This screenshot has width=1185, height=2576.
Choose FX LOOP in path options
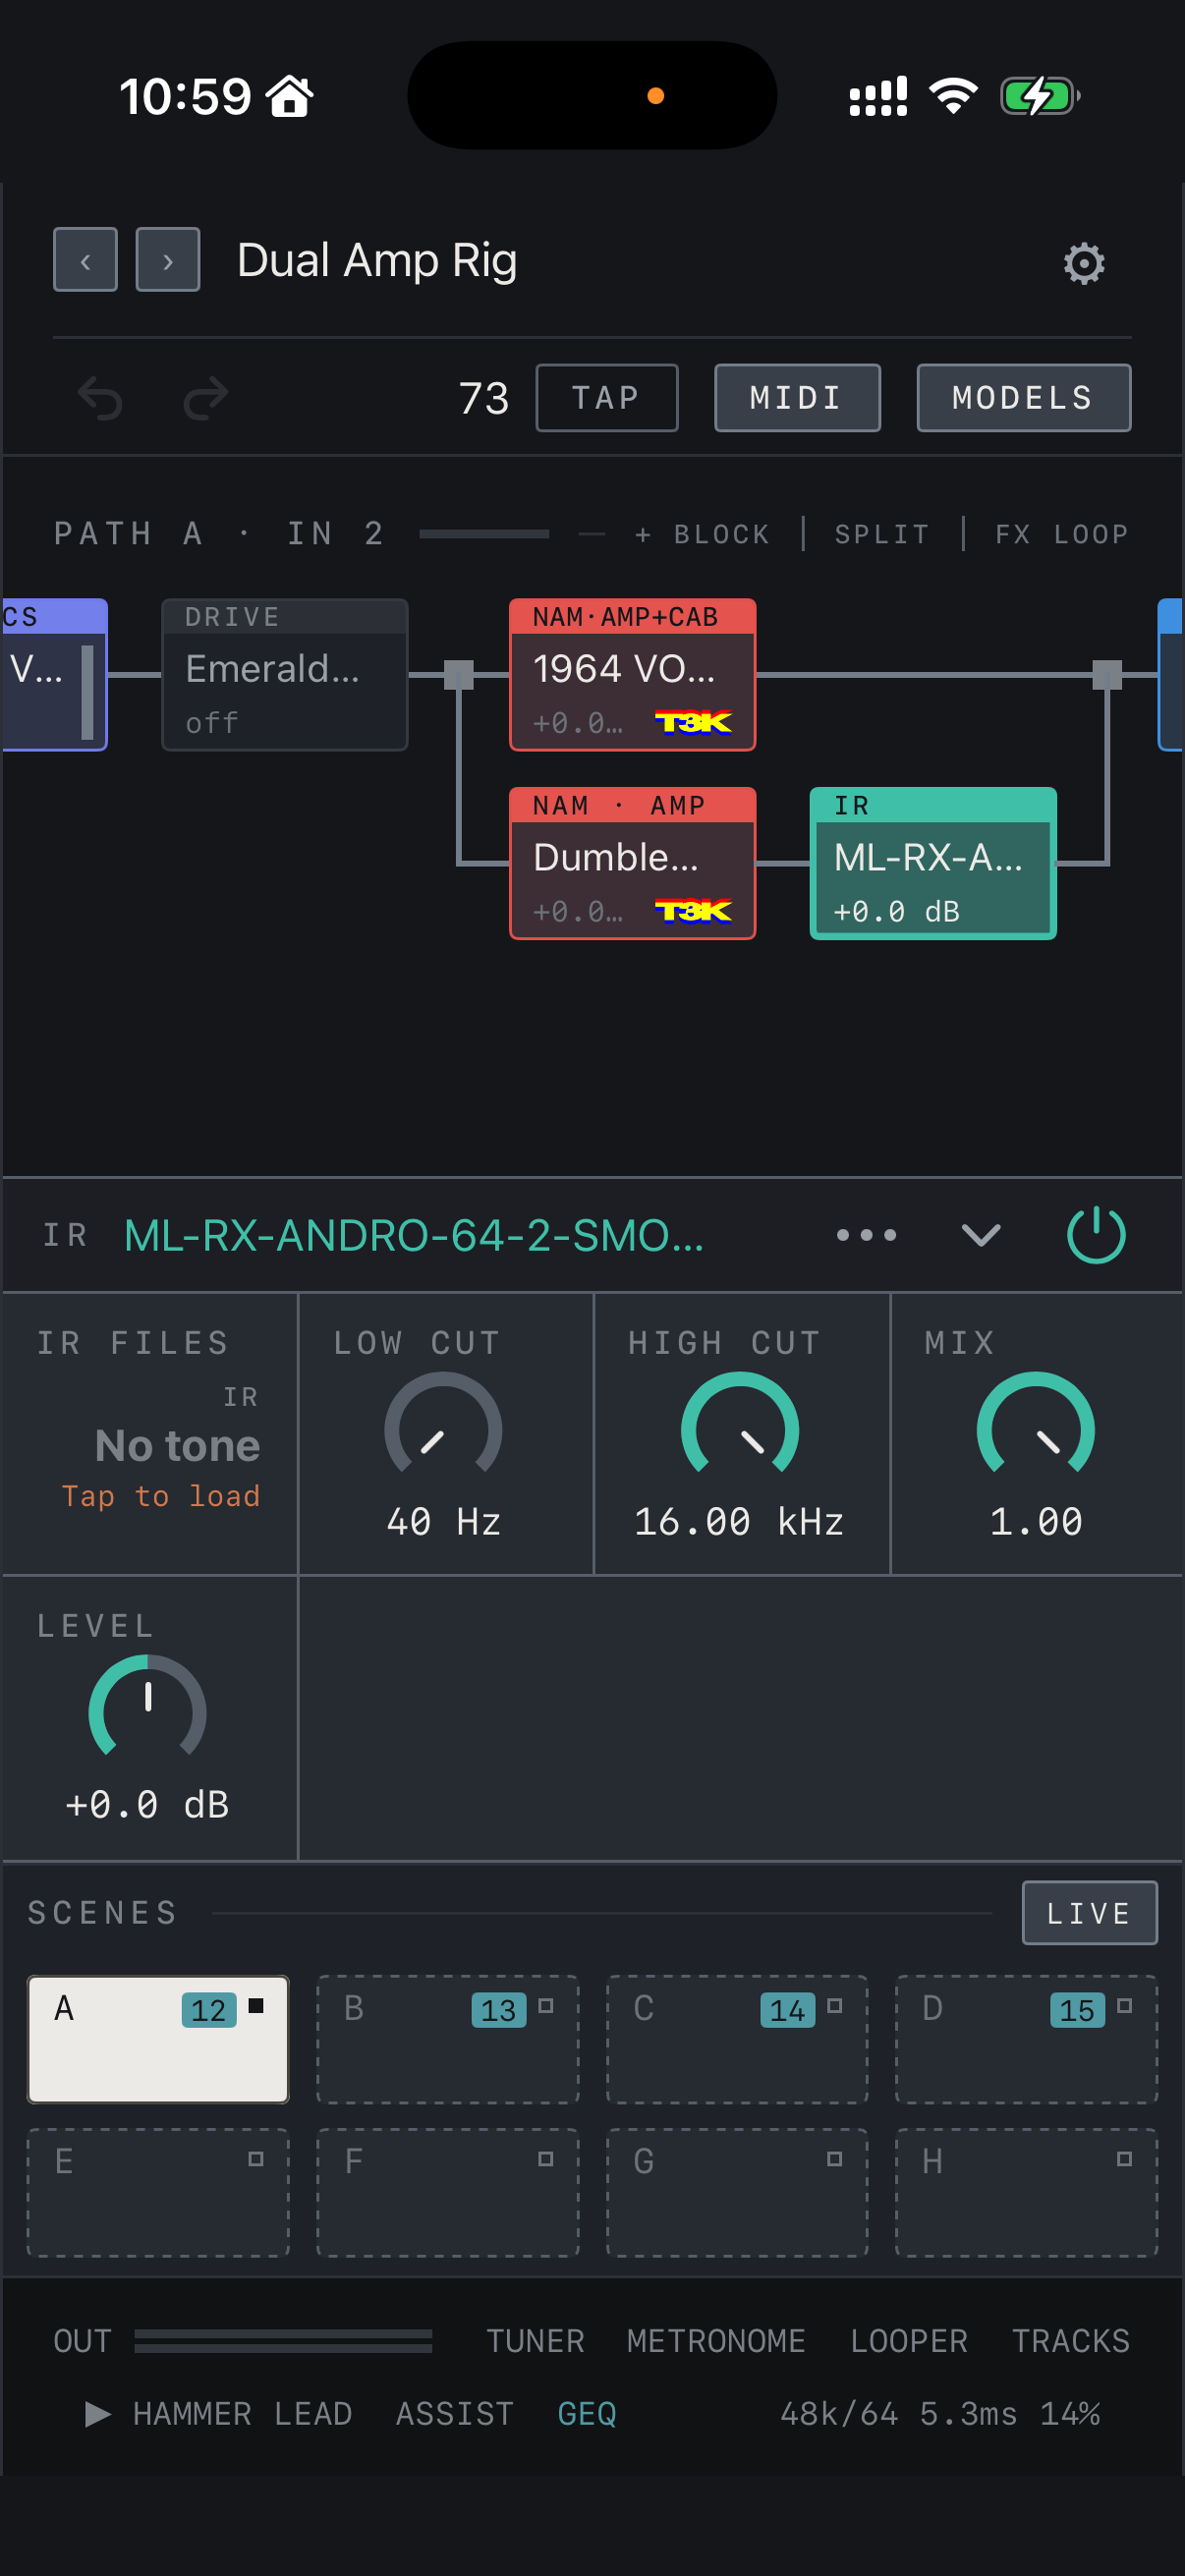(1062, 534)
